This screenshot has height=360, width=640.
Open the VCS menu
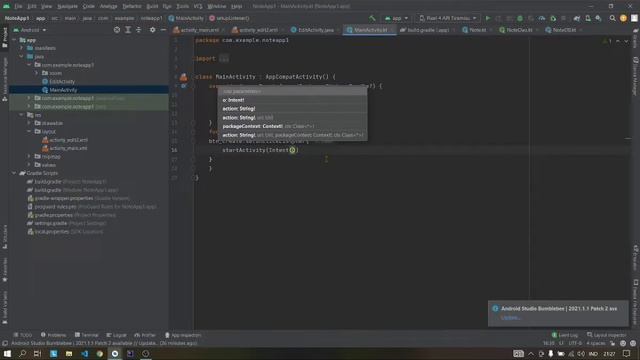[x=198, y=6]
